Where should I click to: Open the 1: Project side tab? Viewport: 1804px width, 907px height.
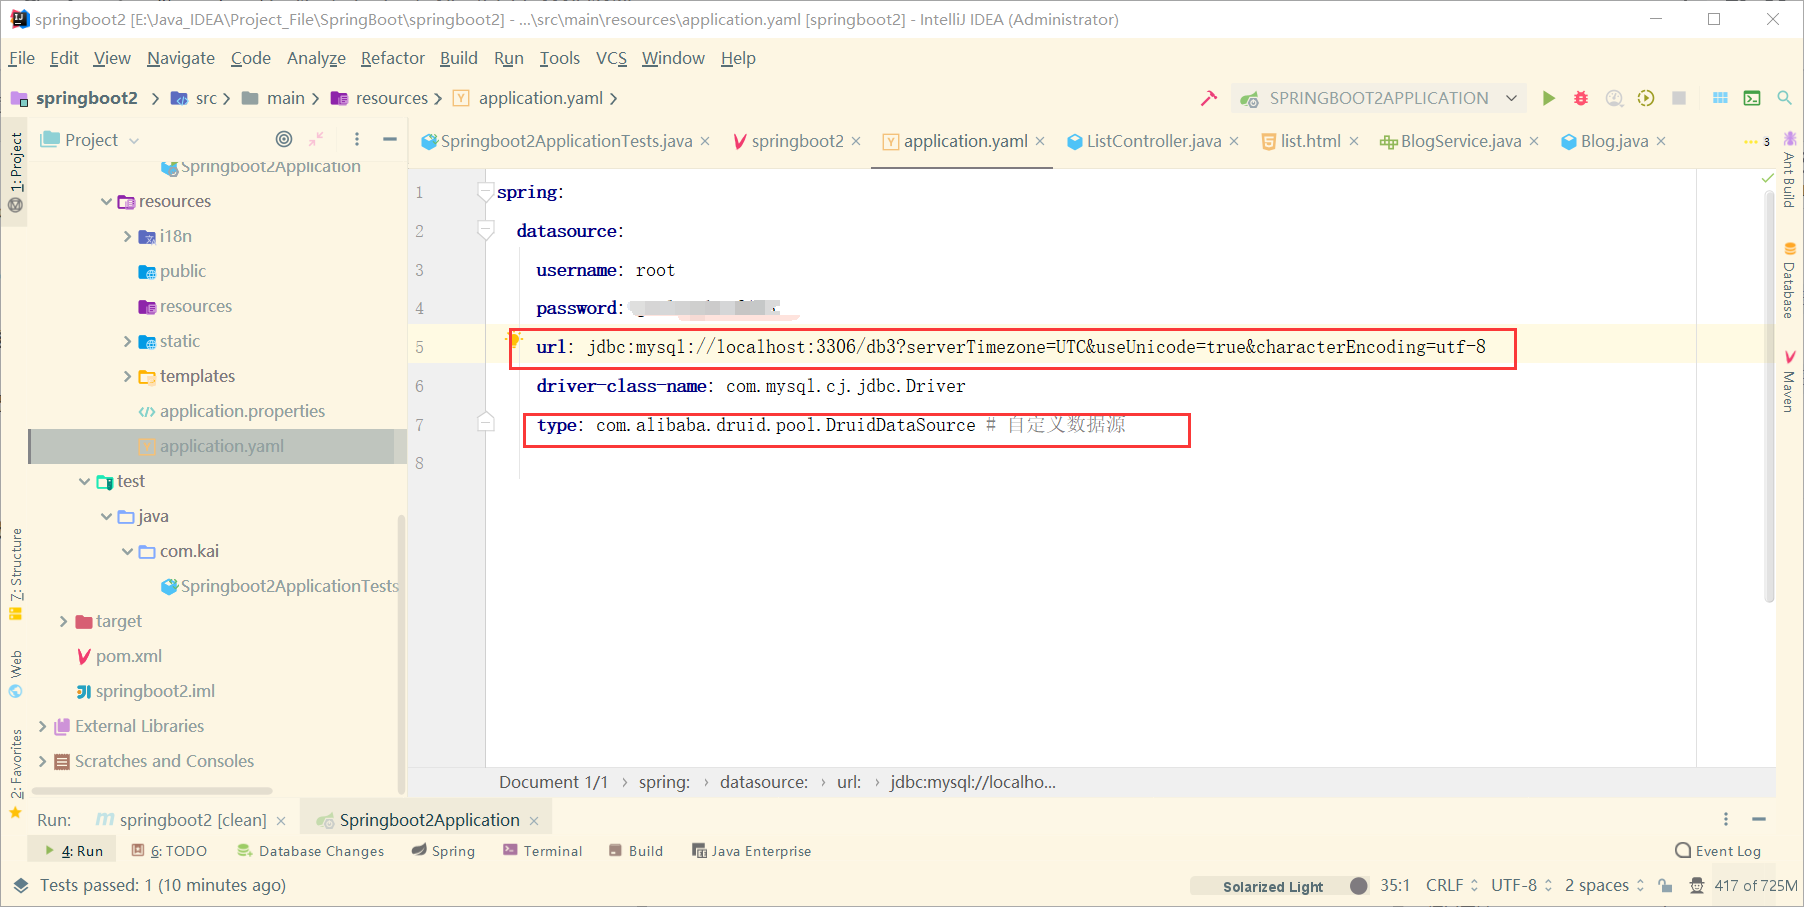tap(16, 172)
